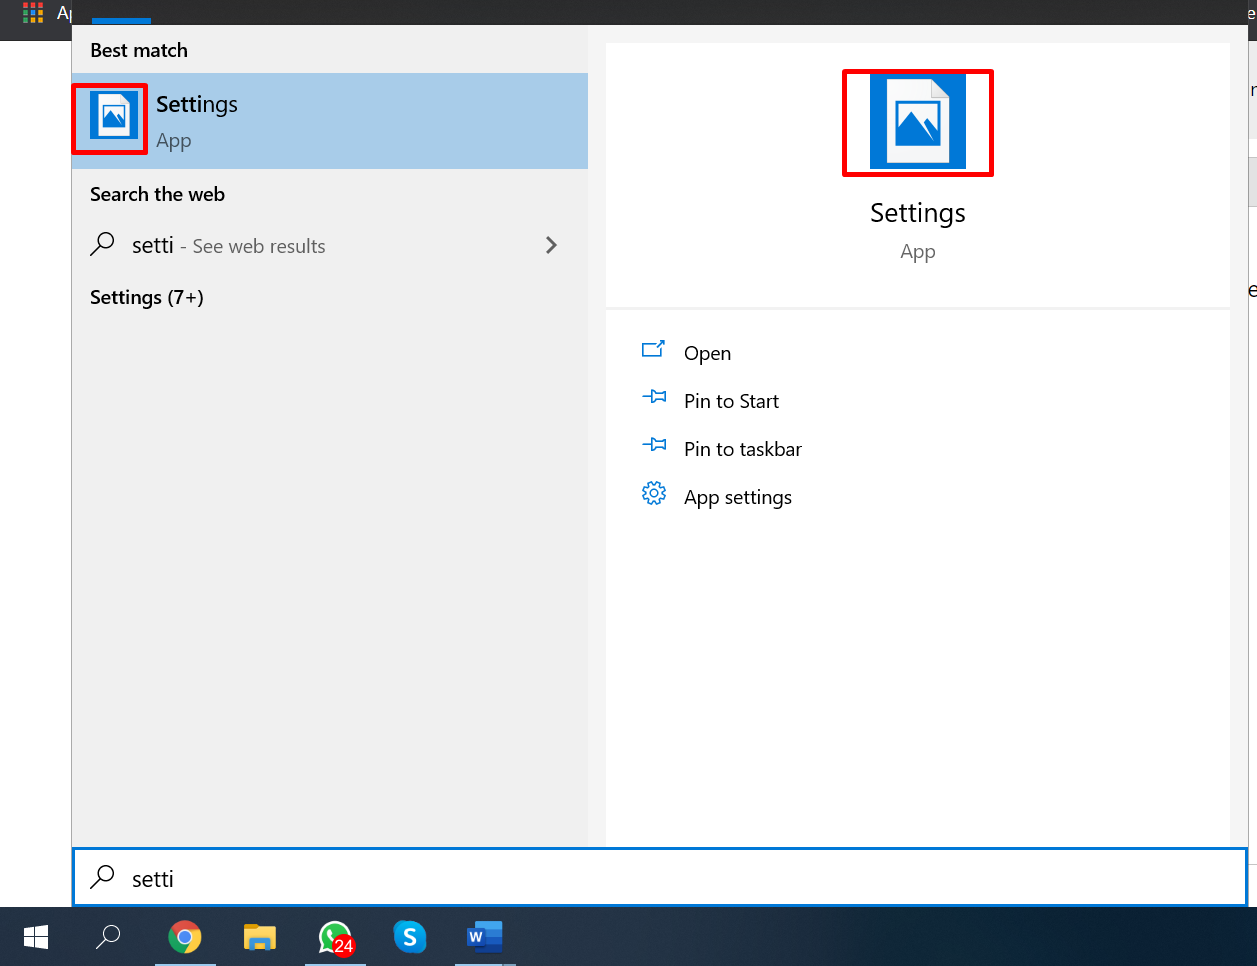Select the Settings best match result

click(330, 121)
